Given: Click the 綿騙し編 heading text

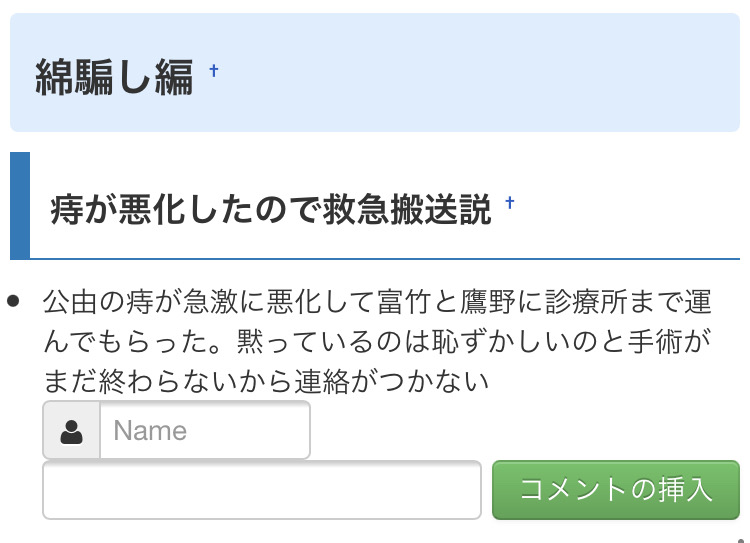Looking at the screenshot, I should (x=114, y=76).
